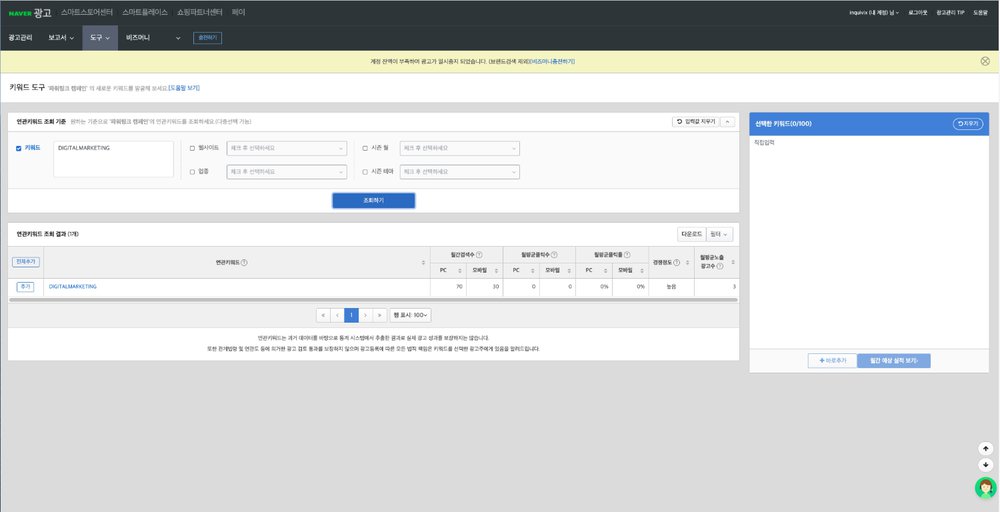Tick the 시즌 월 checkbox

[x=365, y=148]
